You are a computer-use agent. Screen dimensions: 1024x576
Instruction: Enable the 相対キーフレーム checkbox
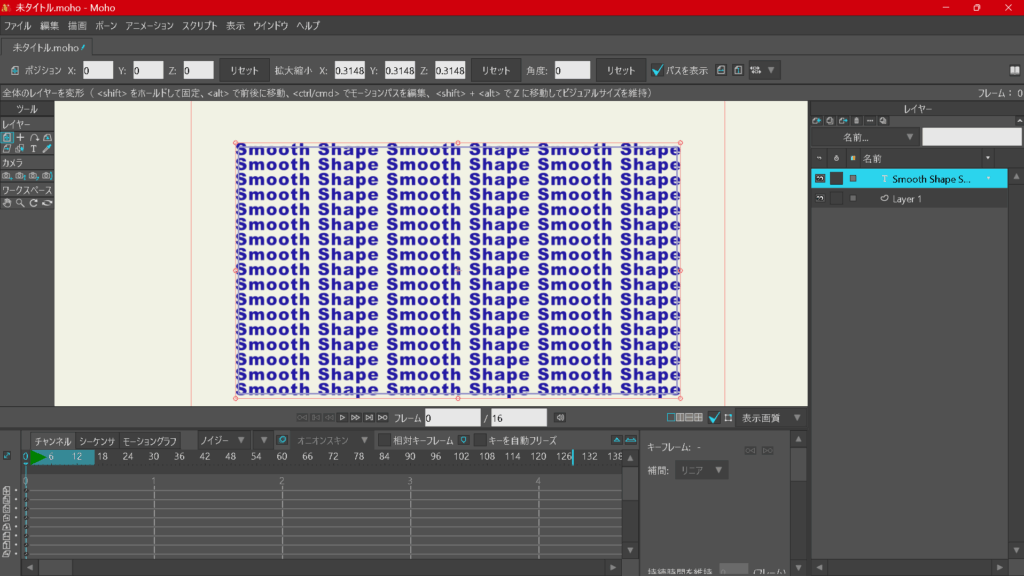click(384, 440)
